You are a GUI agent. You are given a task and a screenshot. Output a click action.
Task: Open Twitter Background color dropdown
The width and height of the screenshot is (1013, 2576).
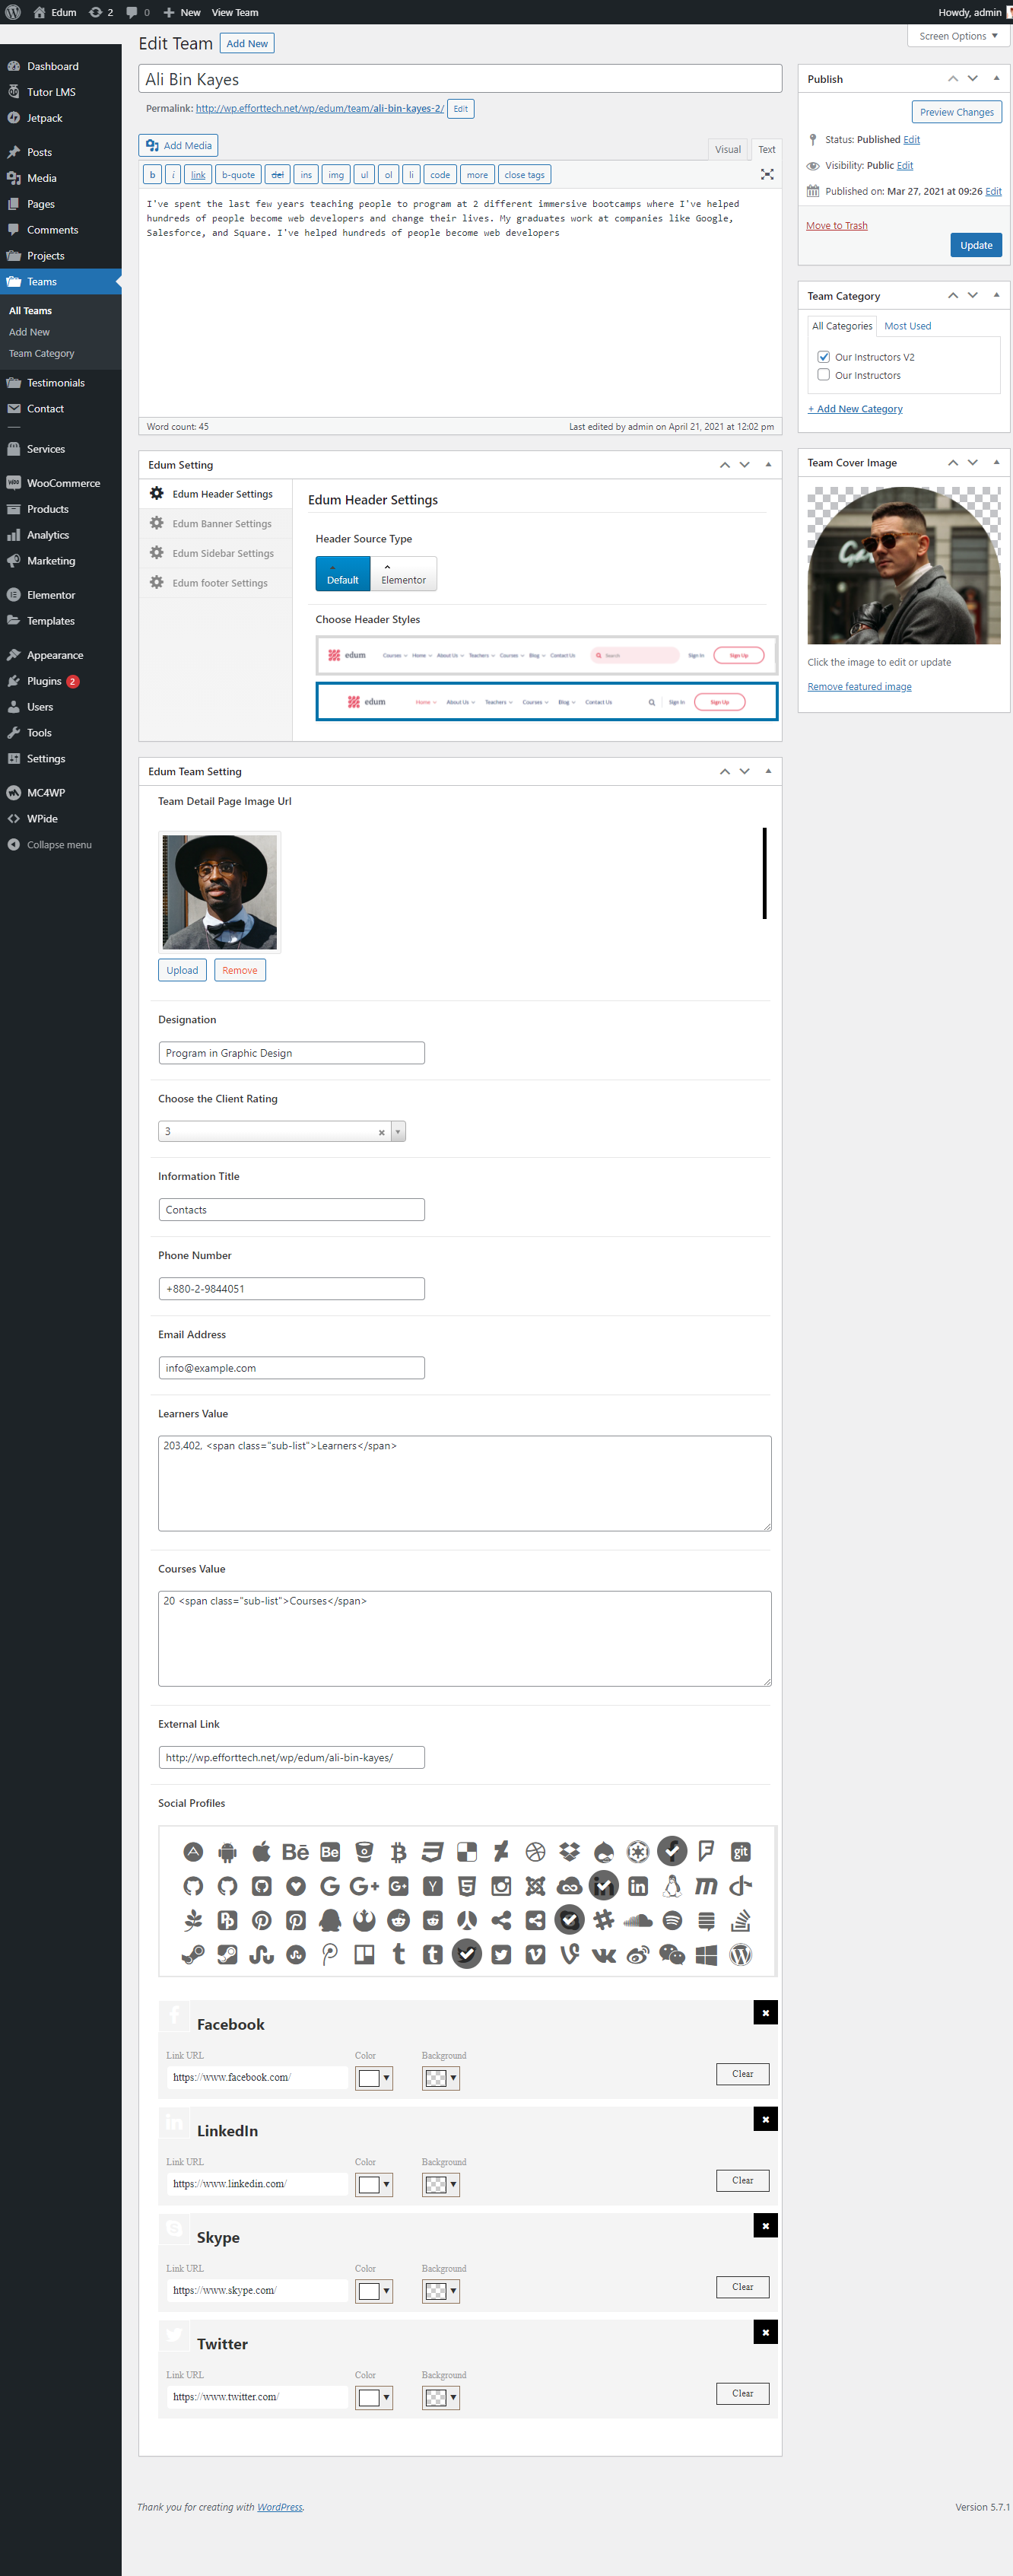pyautogui.click(x=441, y=2397)
